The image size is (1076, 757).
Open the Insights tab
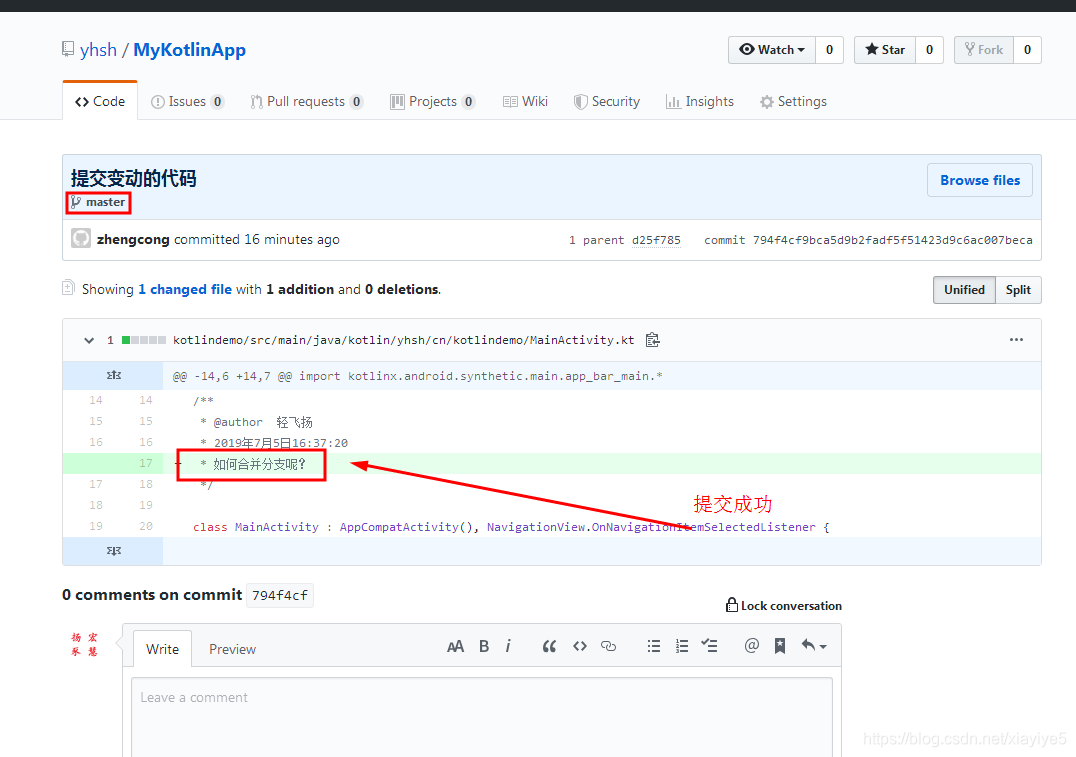[700, 102]
